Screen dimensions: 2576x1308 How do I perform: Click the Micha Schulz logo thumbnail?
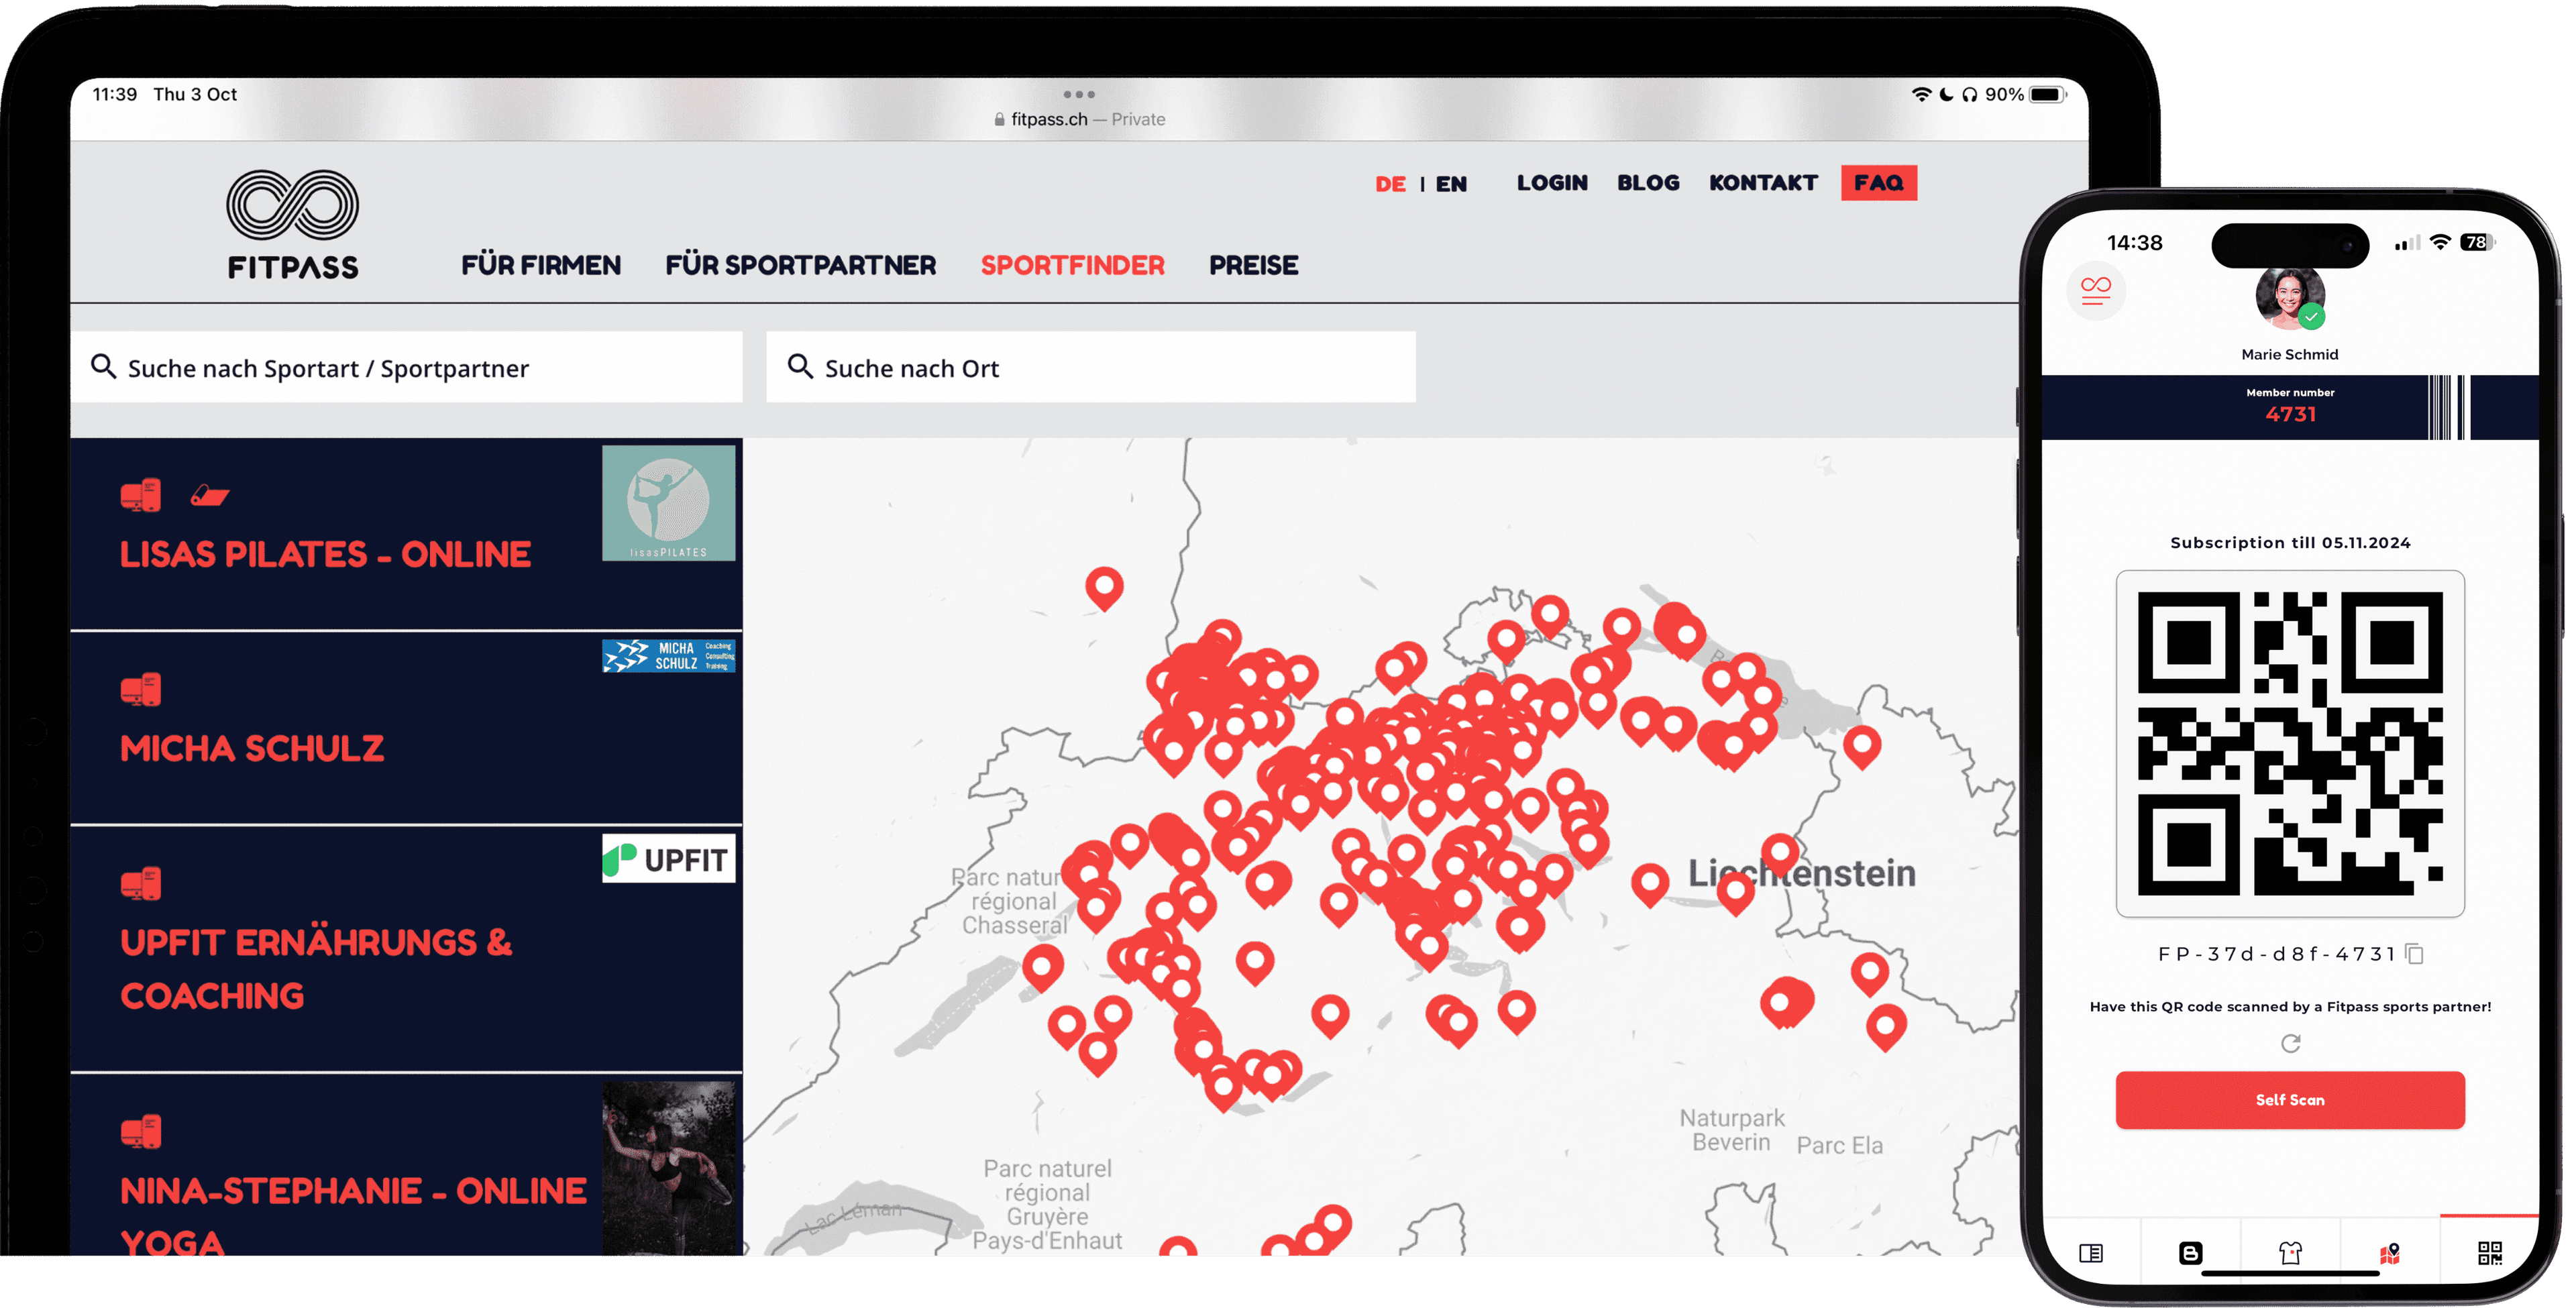coord(668,656)
